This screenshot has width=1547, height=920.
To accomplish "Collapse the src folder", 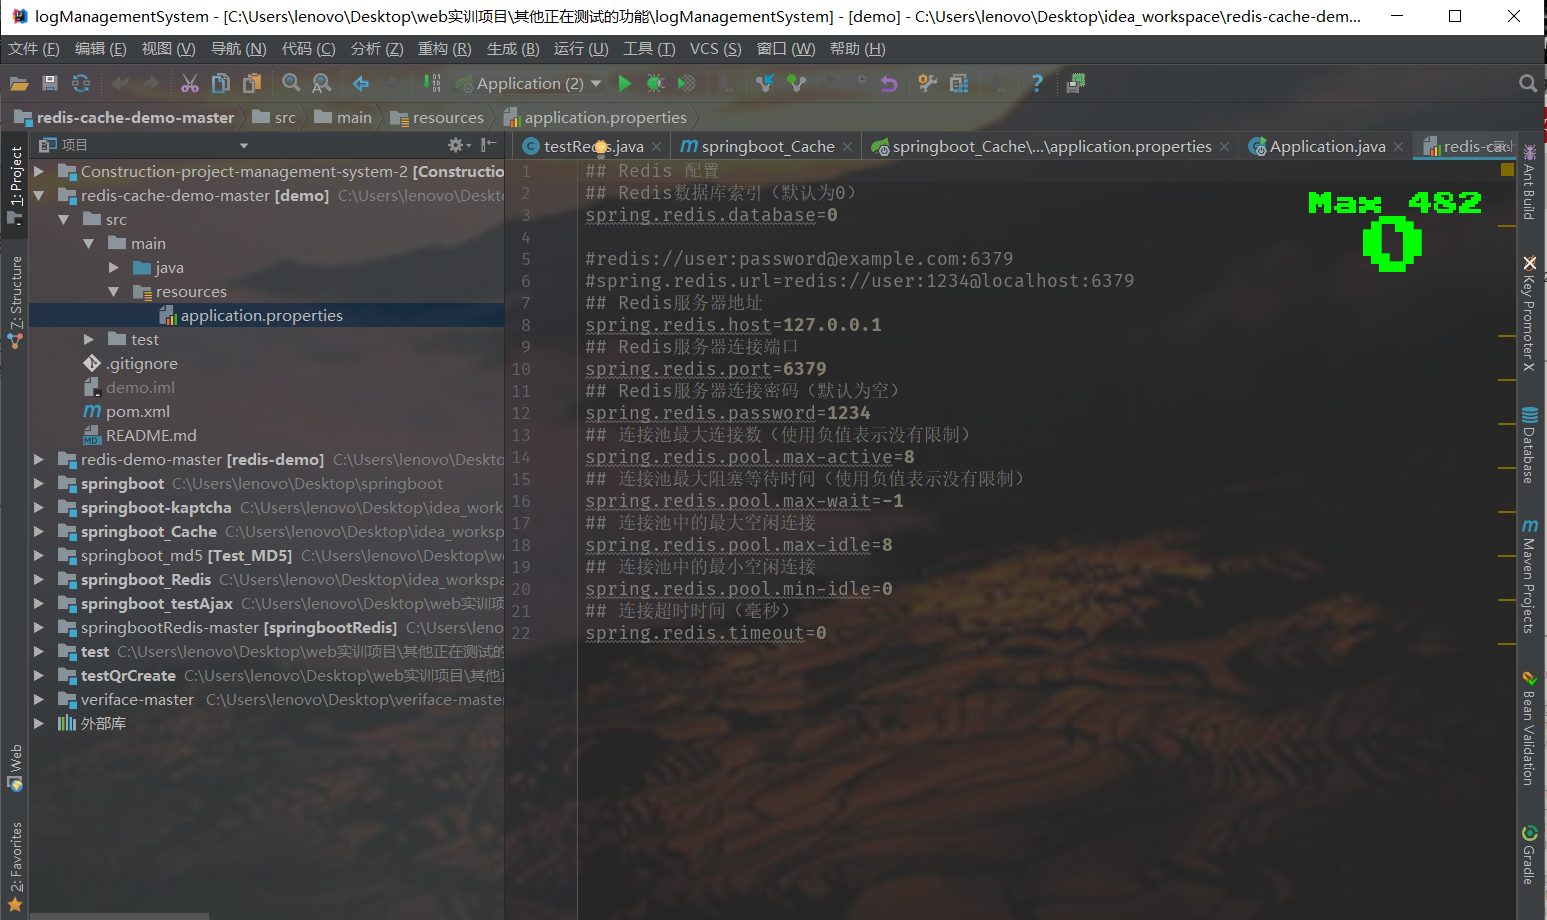I will click(64, 220).
